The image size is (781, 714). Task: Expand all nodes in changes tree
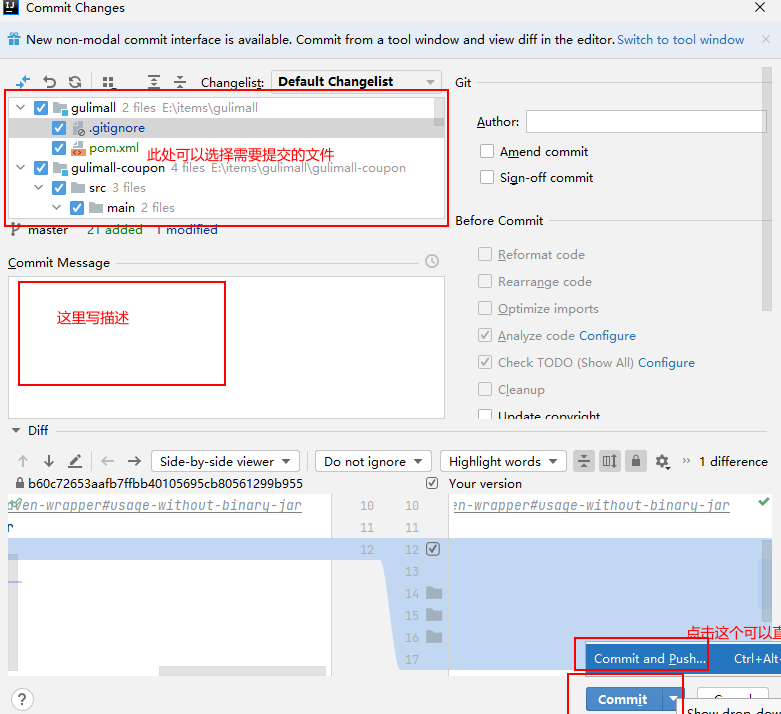154,82
